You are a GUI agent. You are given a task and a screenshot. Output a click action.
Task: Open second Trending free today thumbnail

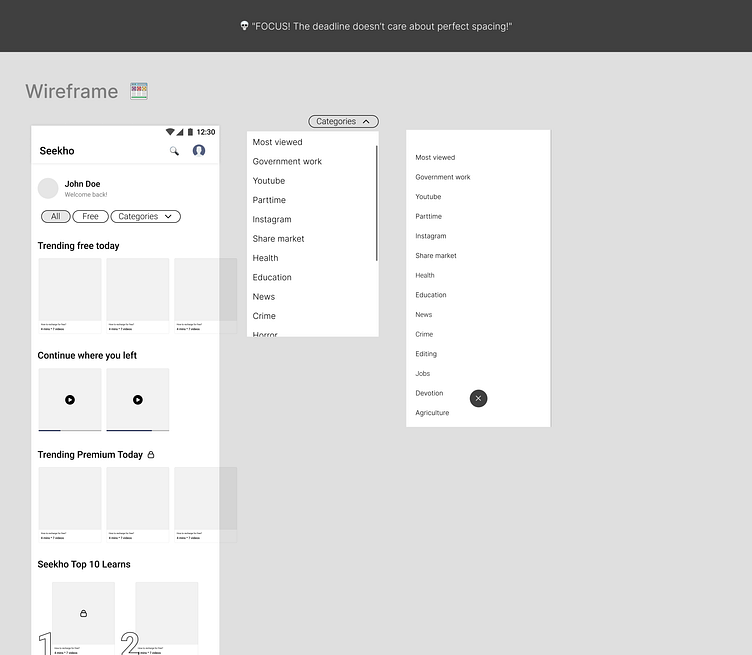[x=138, y=290]
